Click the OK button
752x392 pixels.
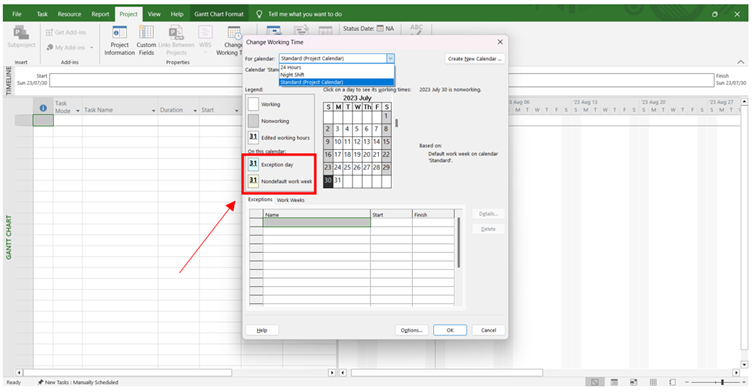(x=450, y=330)
